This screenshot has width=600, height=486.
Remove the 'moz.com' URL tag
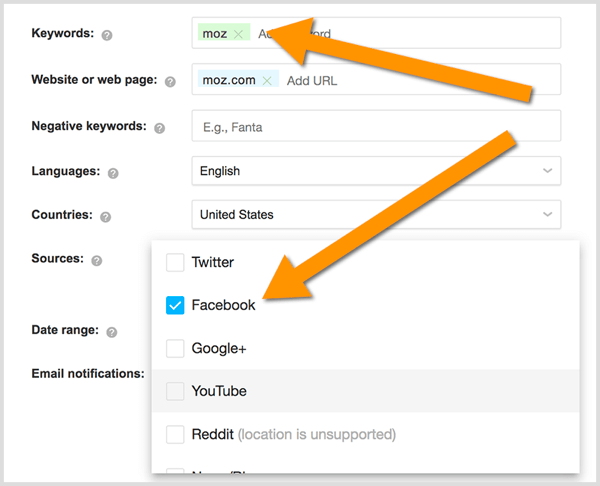(267, 80)
